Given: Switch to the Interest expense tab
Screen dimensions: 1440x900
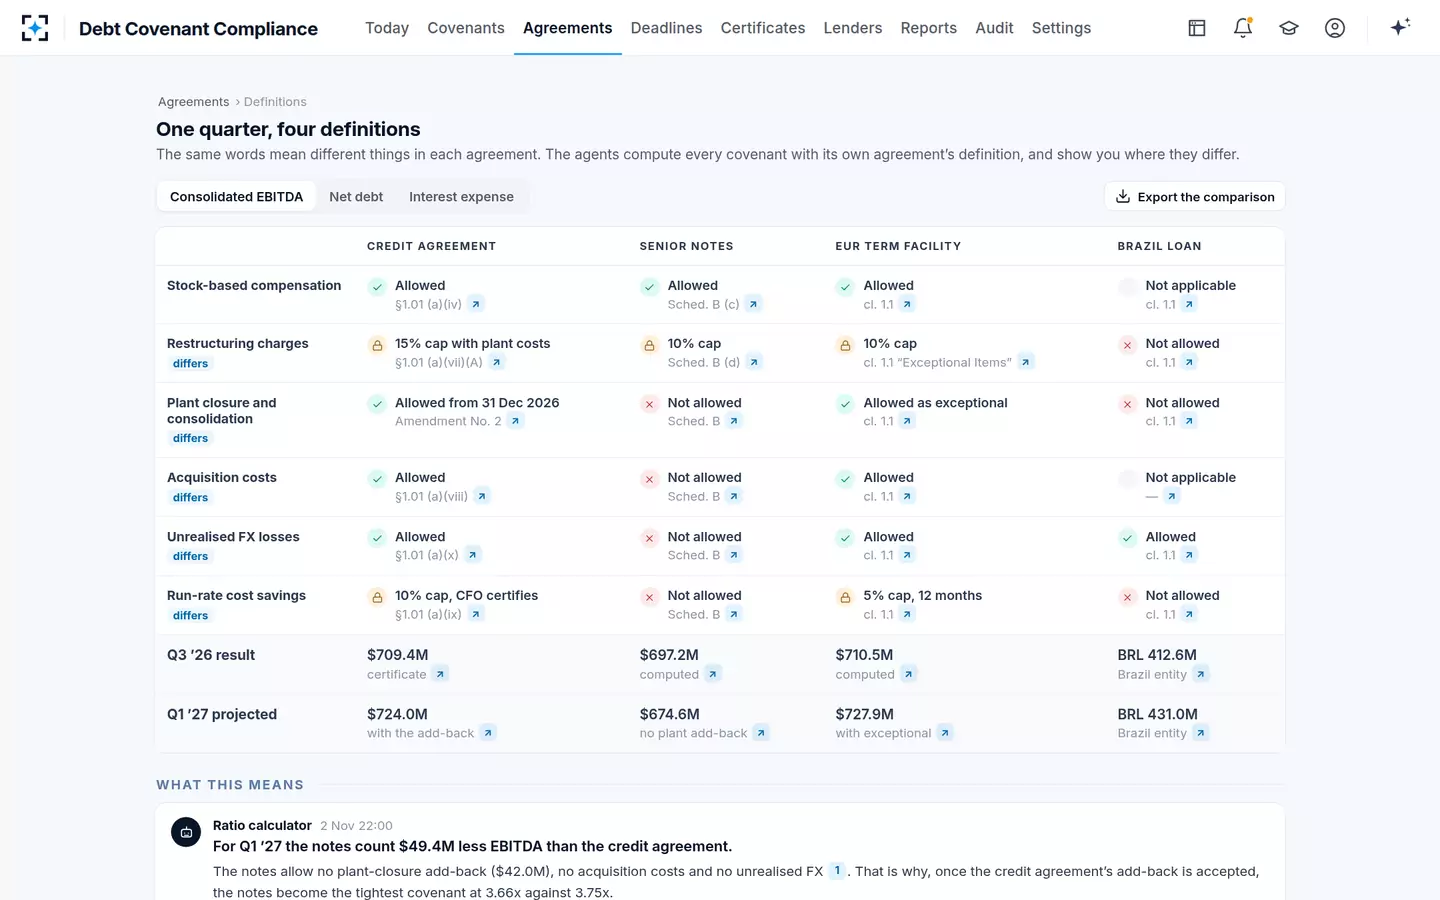Looking at the screenshot, I should click(x=461, y=197).
